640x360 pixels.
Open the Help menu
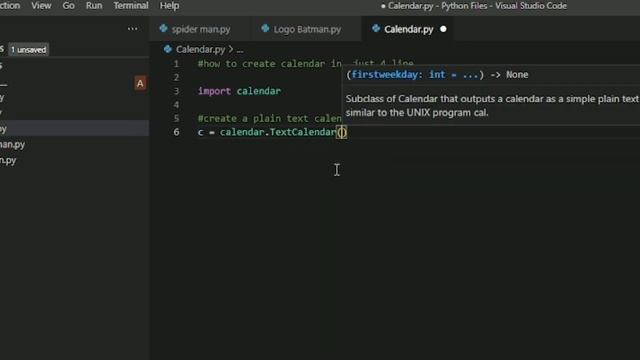click(169, 6)
